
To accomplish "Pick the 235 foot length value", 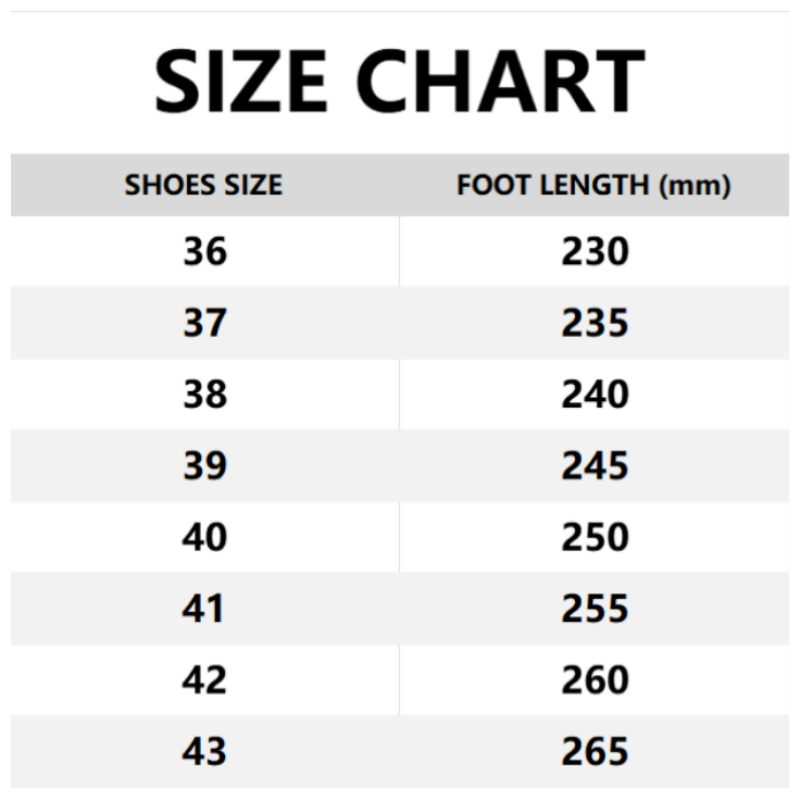I will (x=594, y=323).
